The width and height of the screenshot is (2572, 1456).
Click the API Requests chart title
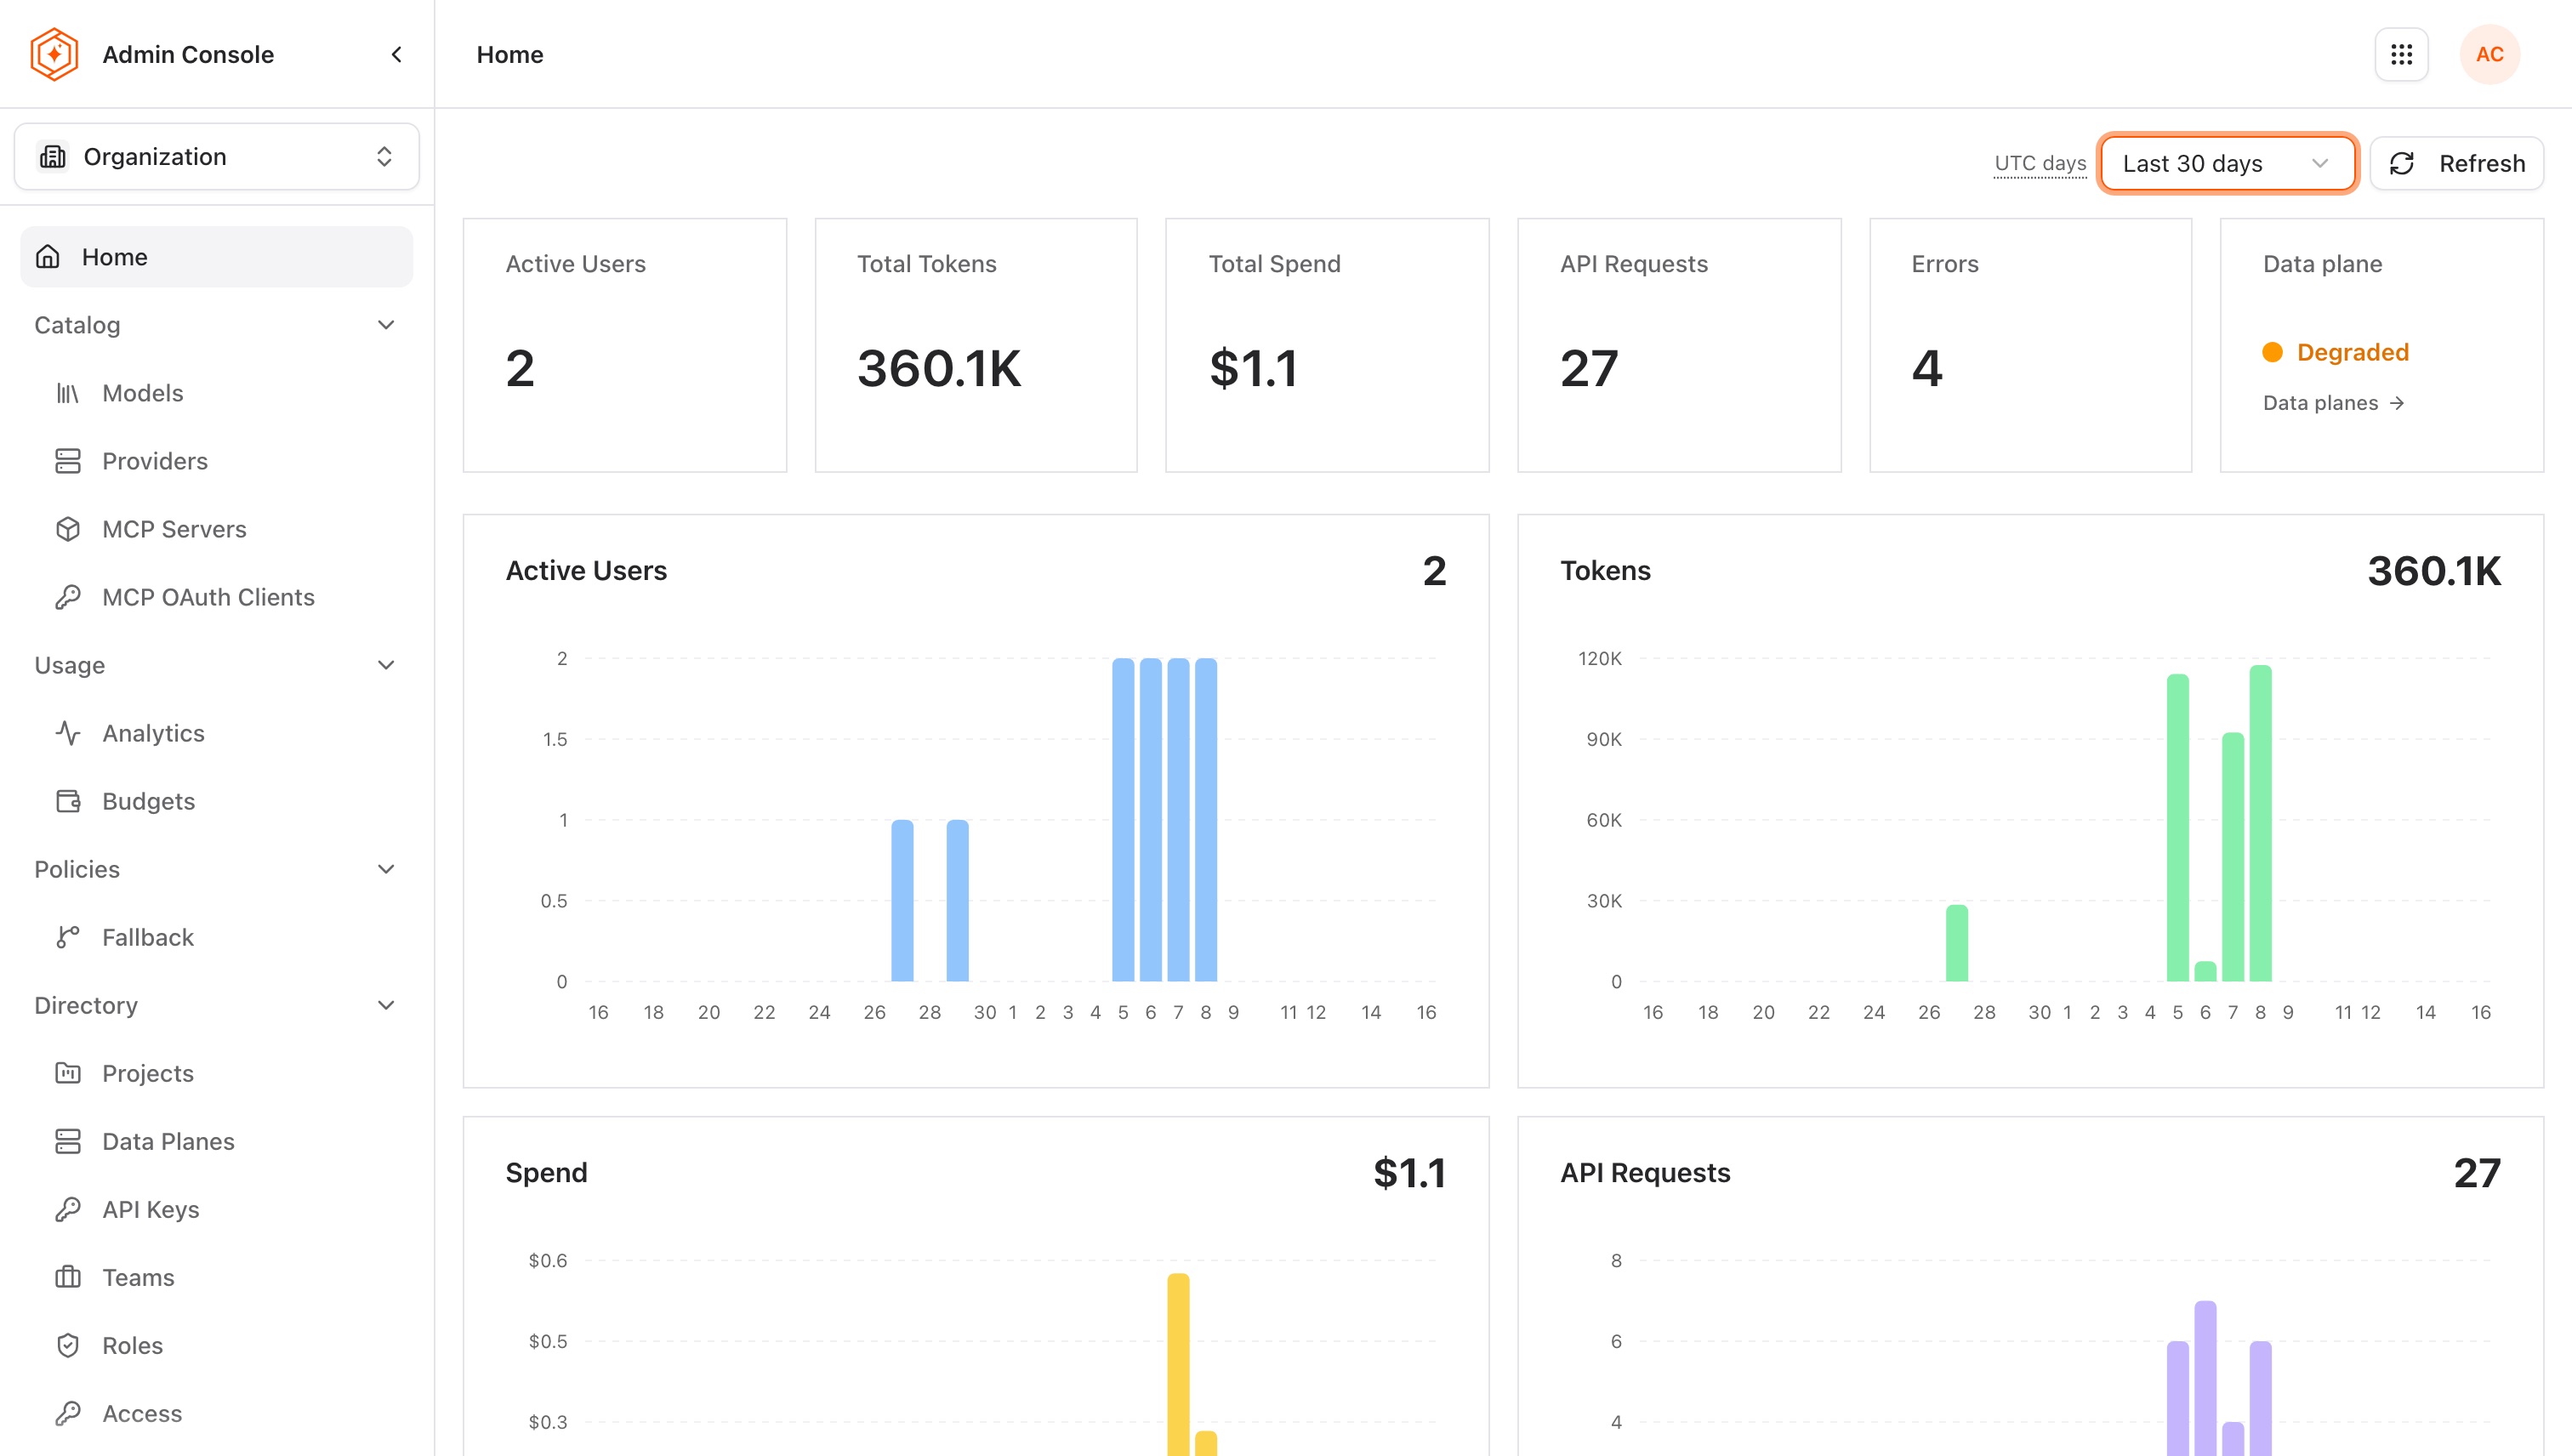coord(1645,1172)
